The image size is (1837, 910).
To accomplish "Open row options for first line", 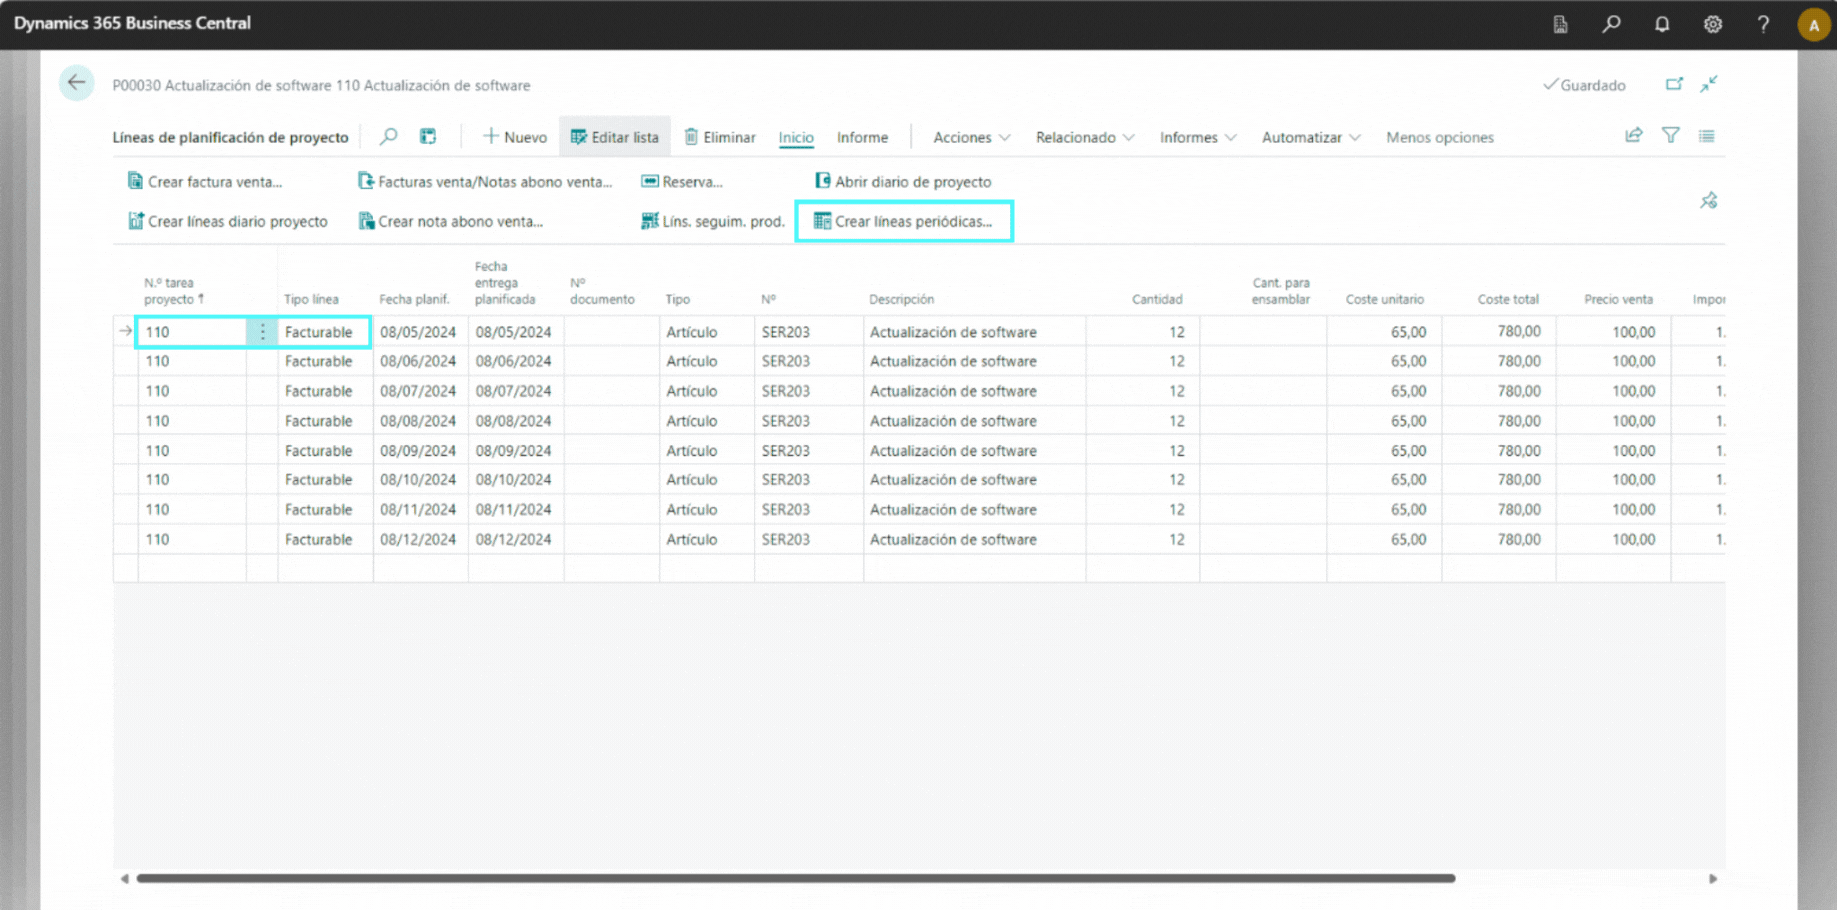I will coord(262,332).
